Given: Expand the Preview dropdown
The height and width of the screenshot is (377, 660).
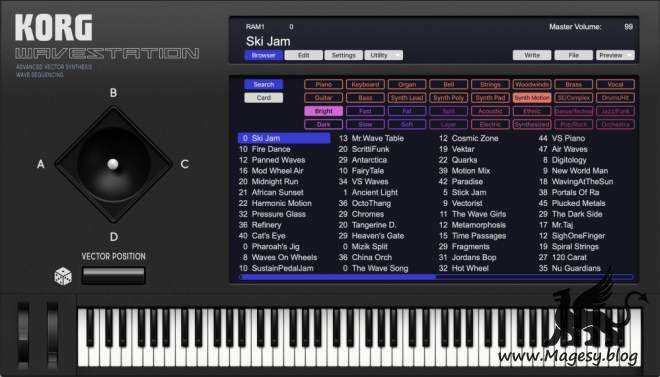Looking at the screenshot, I should click(615, 55).
